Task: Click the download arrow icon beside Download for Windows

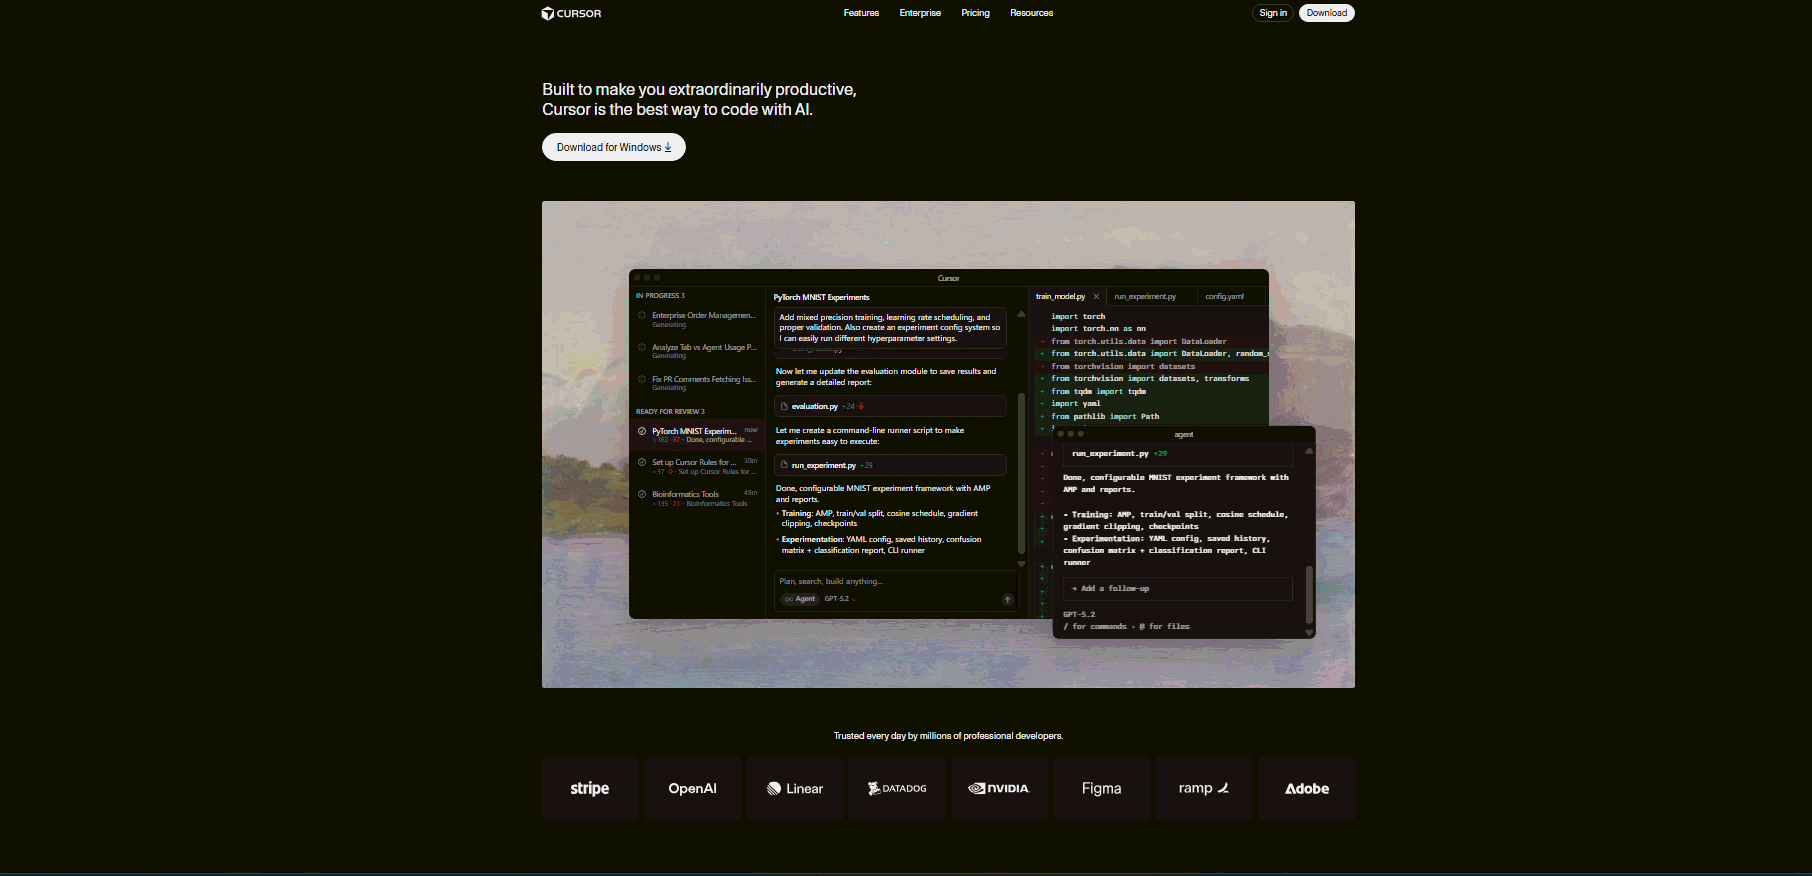Action: coord(668,147)
